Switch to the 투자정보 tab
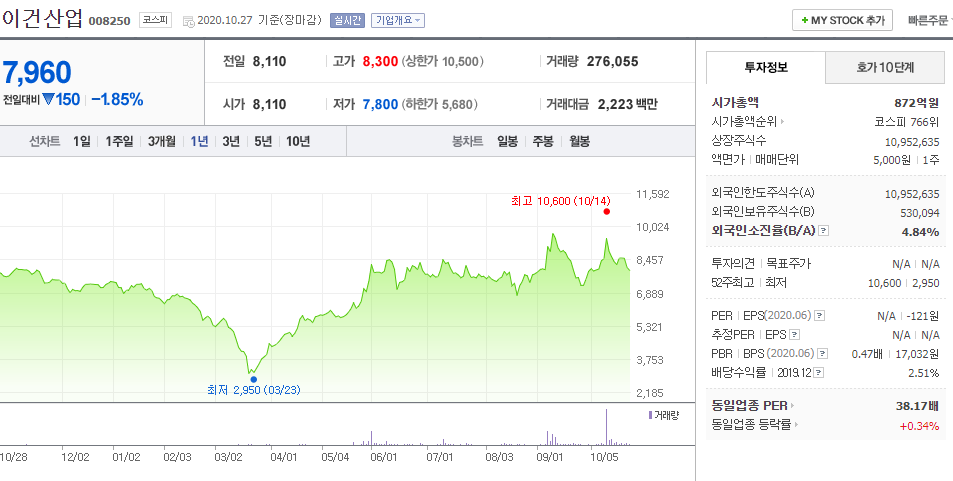 pos(766,67)
